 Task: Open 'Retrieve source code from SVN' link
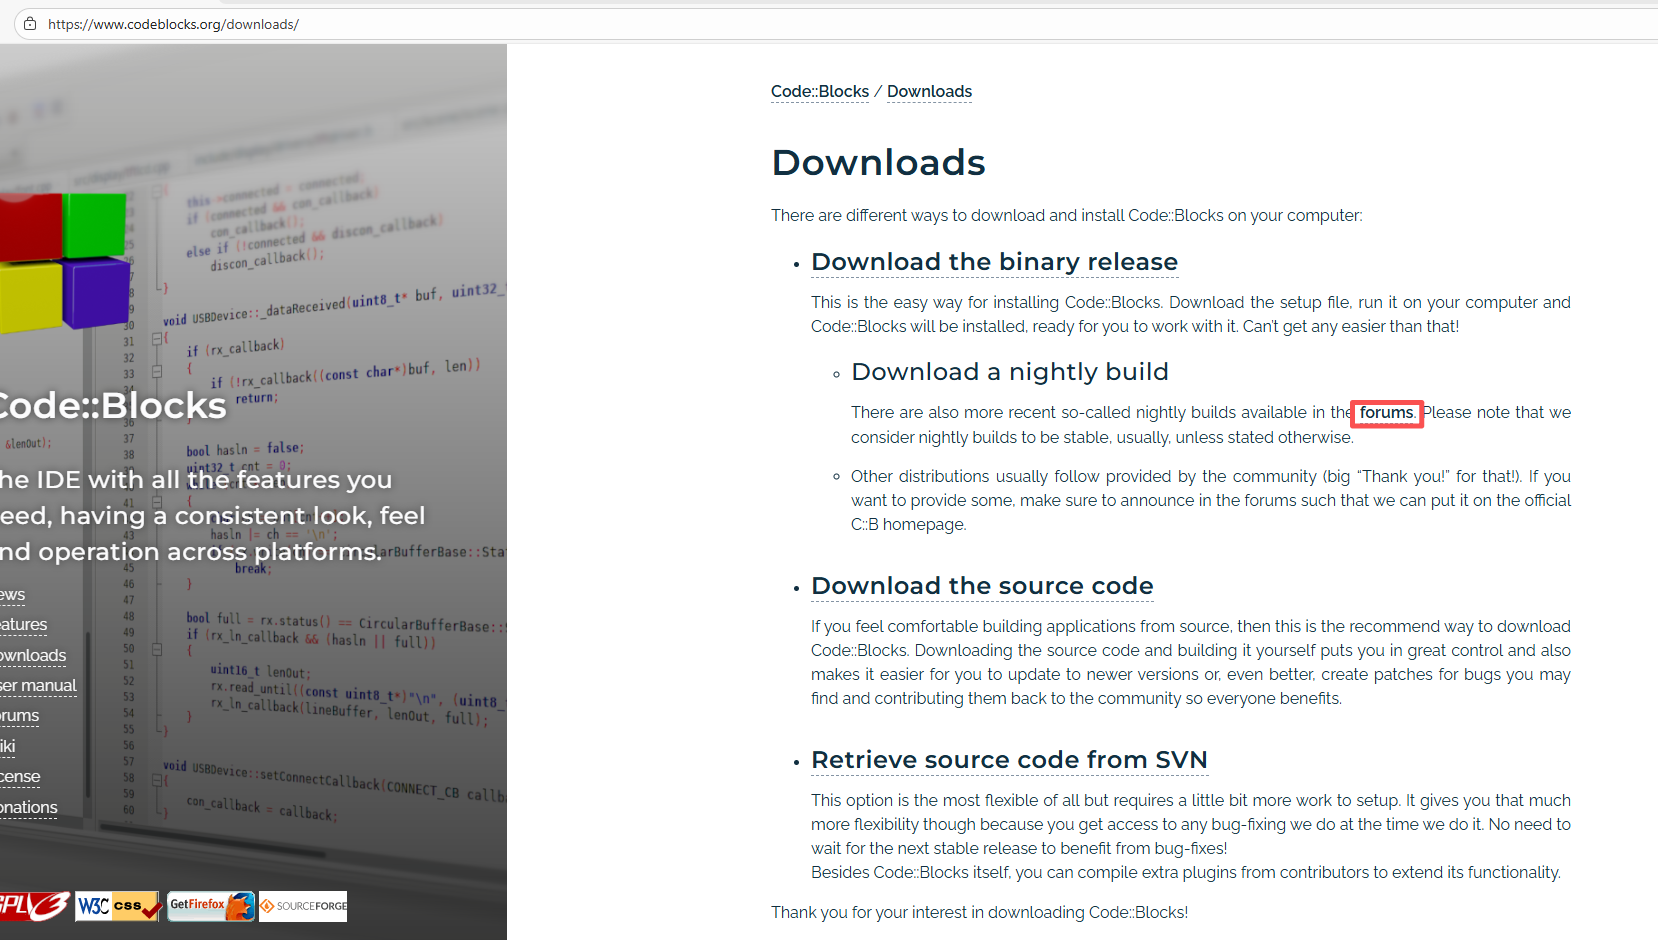tap(1009, 760)
